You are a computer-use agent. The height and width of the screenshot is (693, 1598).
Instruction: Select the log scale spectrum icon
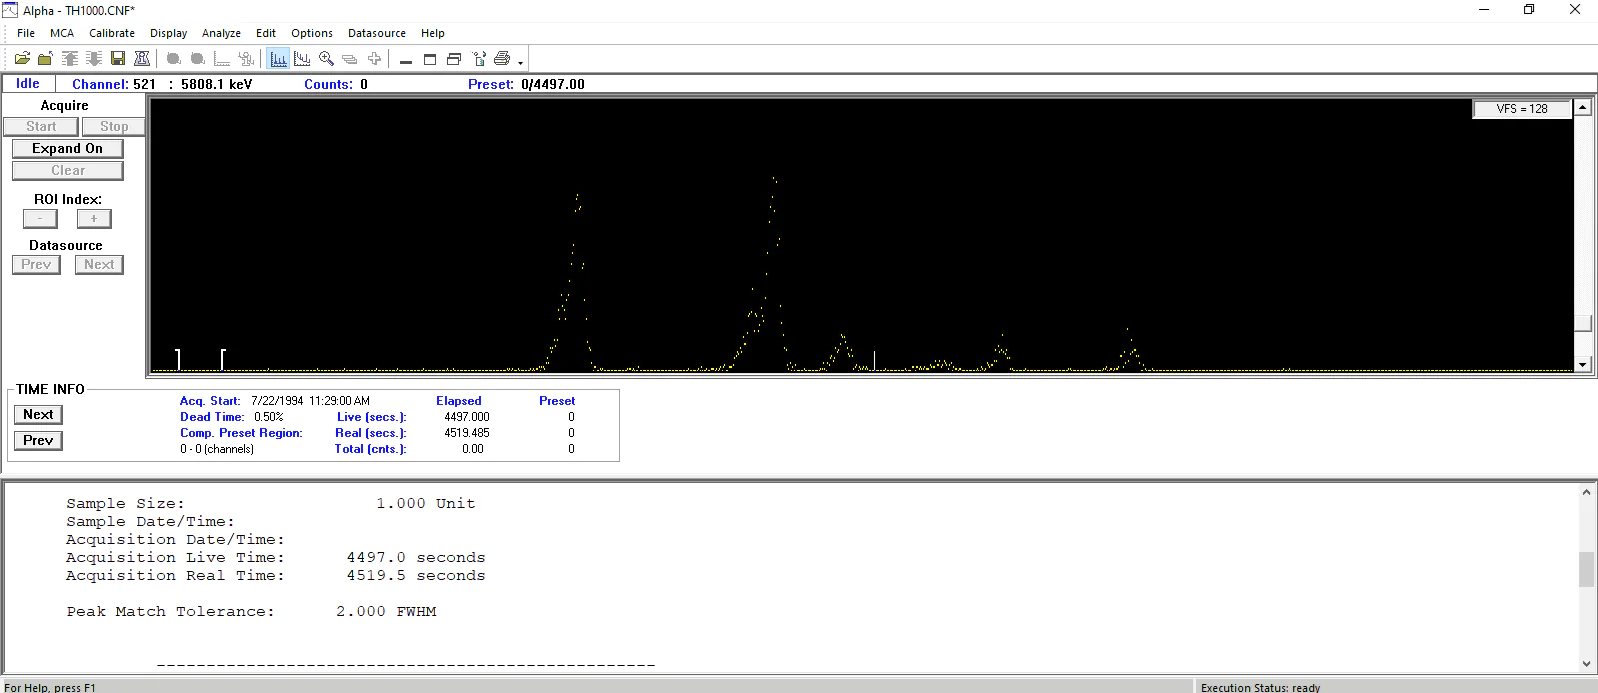point(302,59)
